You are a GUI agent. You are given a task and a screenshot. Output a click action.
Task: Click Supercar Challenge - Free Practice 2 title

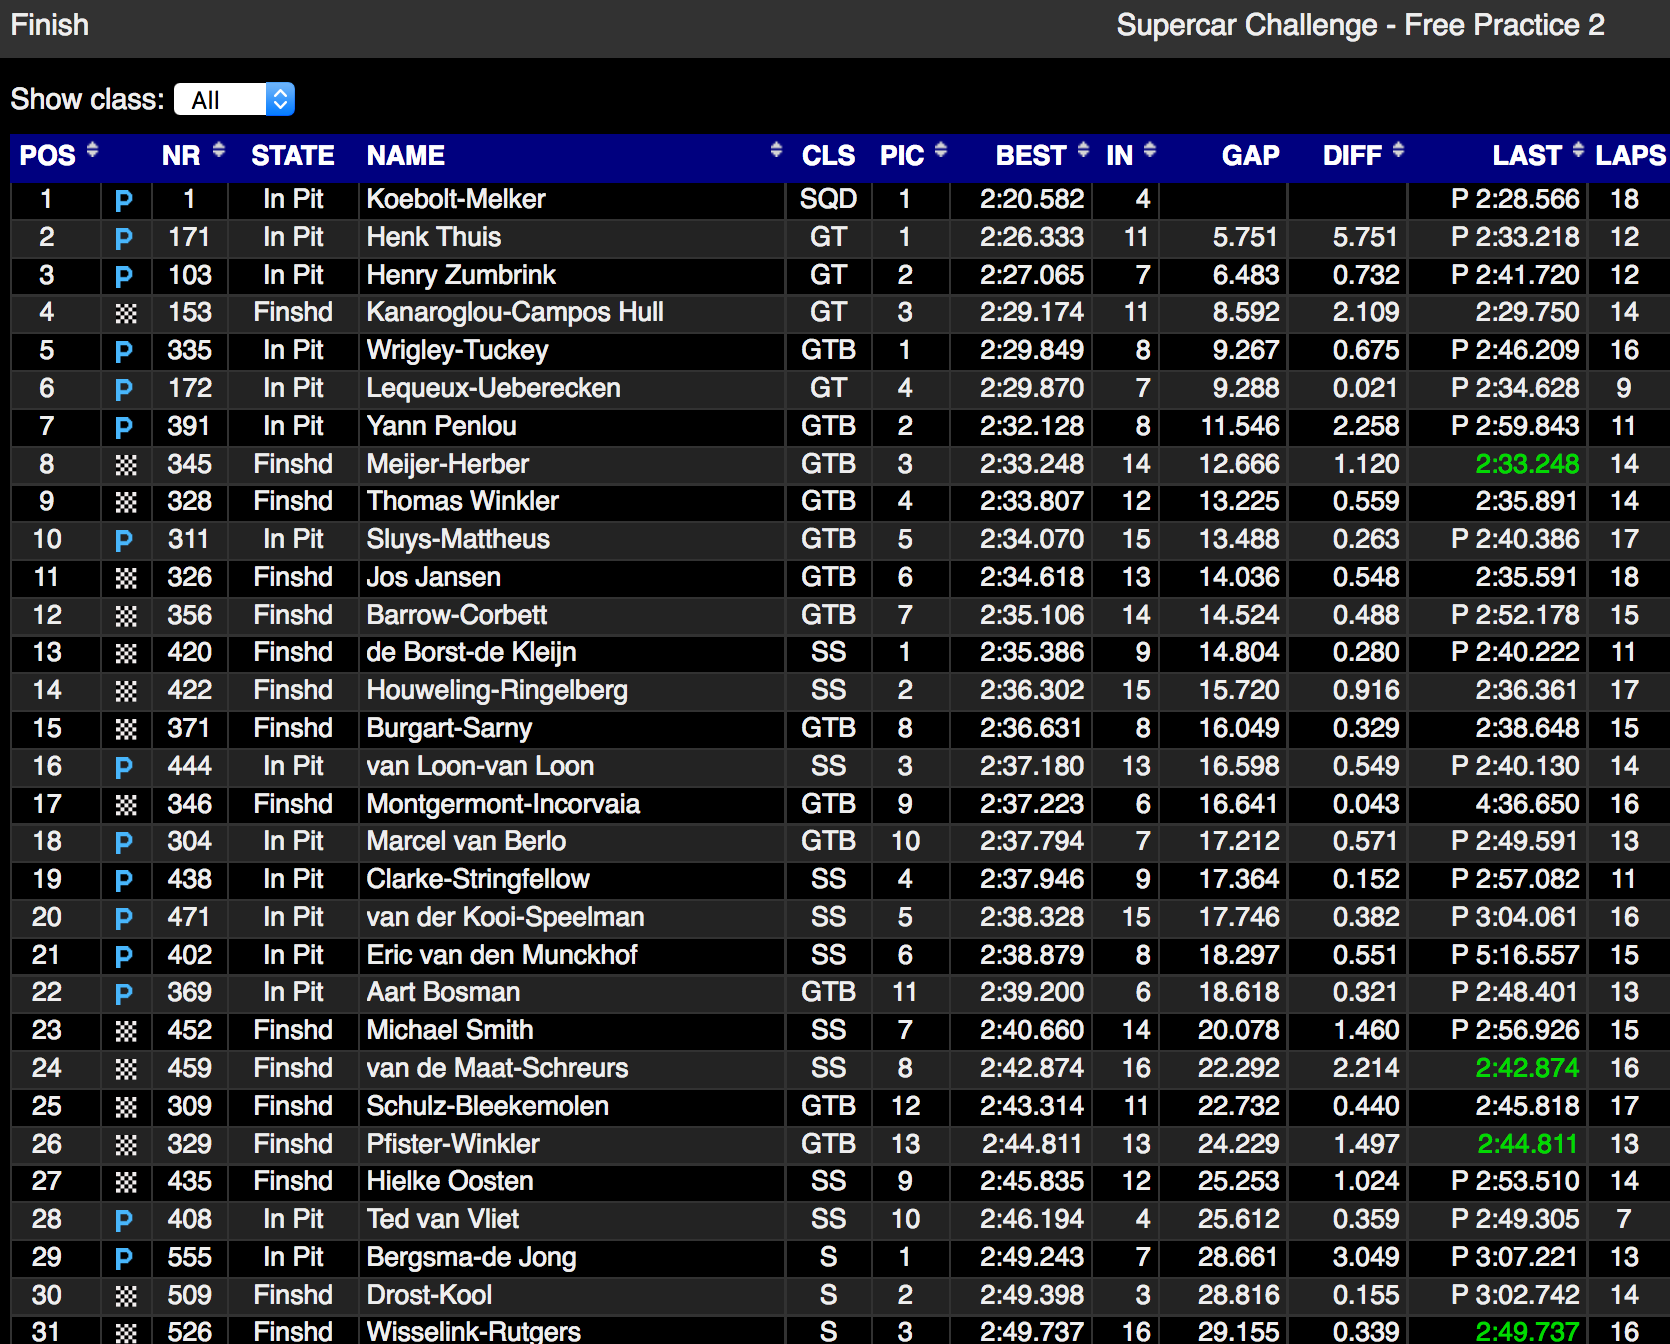(1360, 25)
